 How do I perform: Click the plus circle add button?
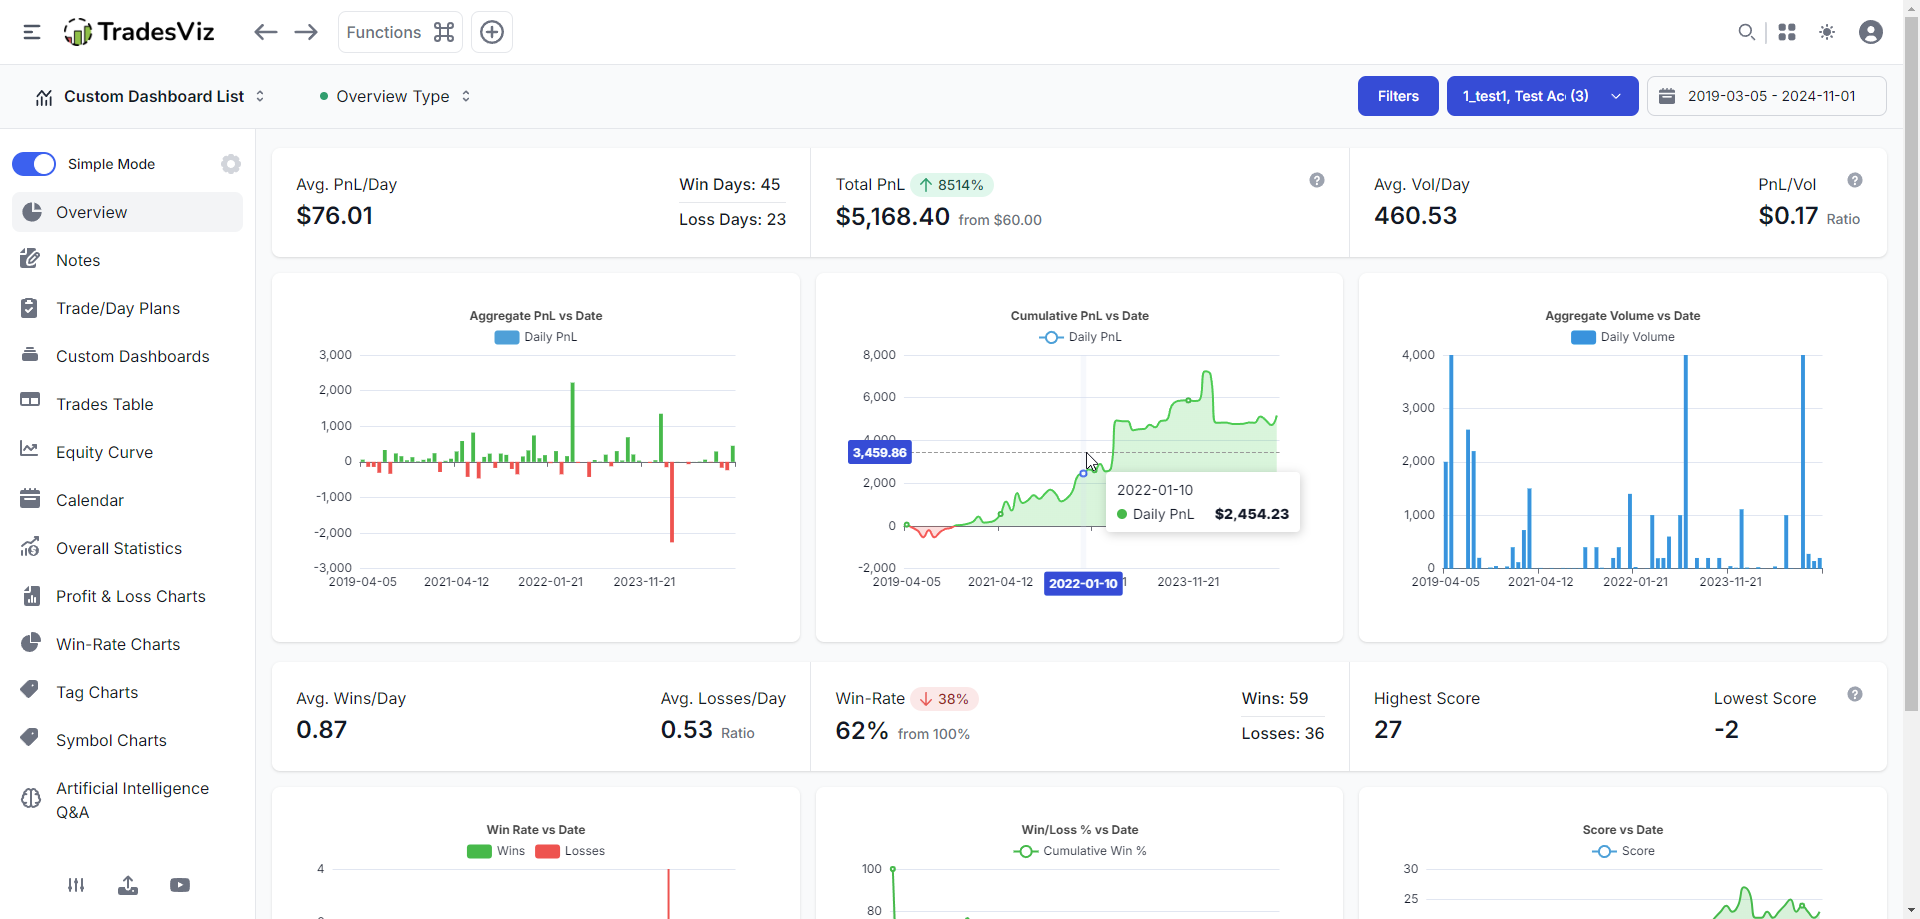coord(492,32)
